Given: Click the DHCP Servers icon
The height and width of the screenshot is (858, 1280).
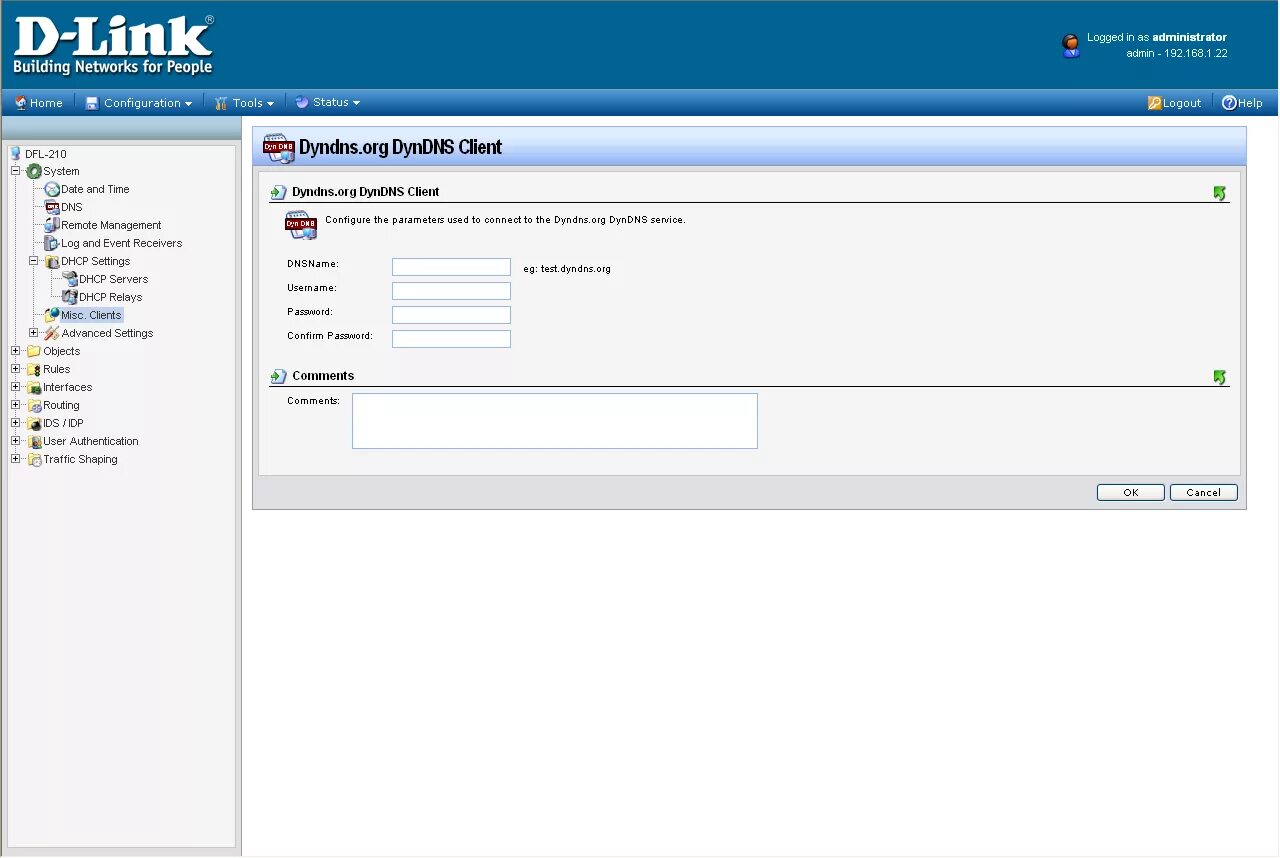Looking at the screenshot, I should [70, 279].
